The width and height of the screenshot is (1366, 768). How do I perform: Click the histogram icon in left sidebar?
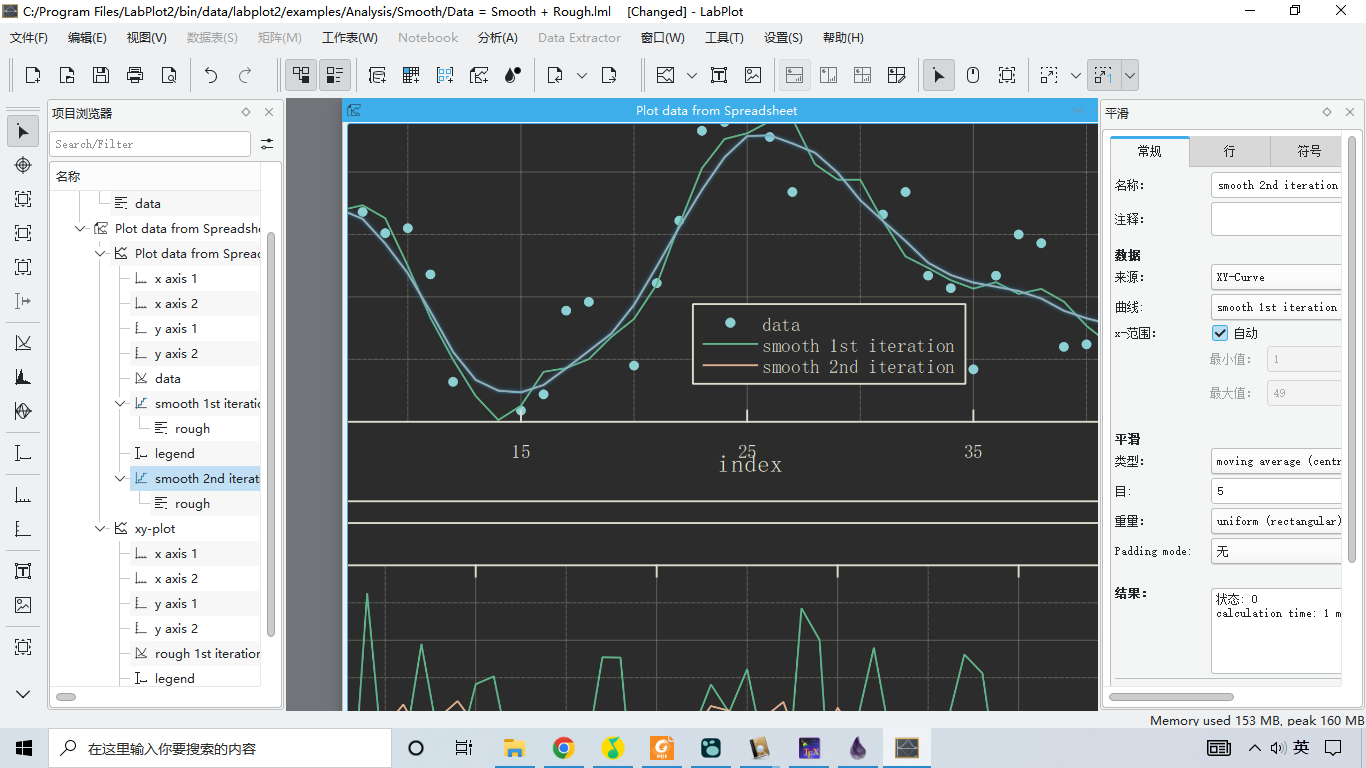[23, 377]
